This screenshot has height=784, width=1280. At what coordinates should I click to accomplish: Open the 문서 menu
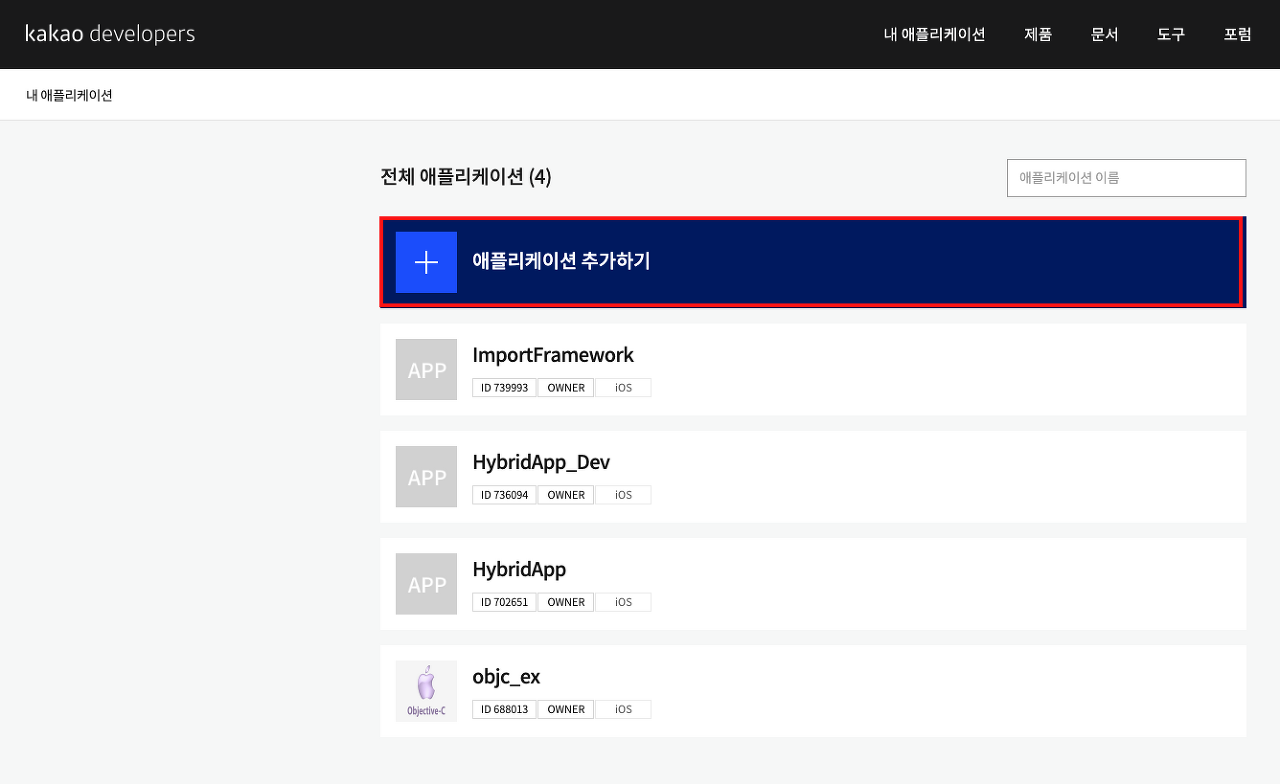point(1104,34)
